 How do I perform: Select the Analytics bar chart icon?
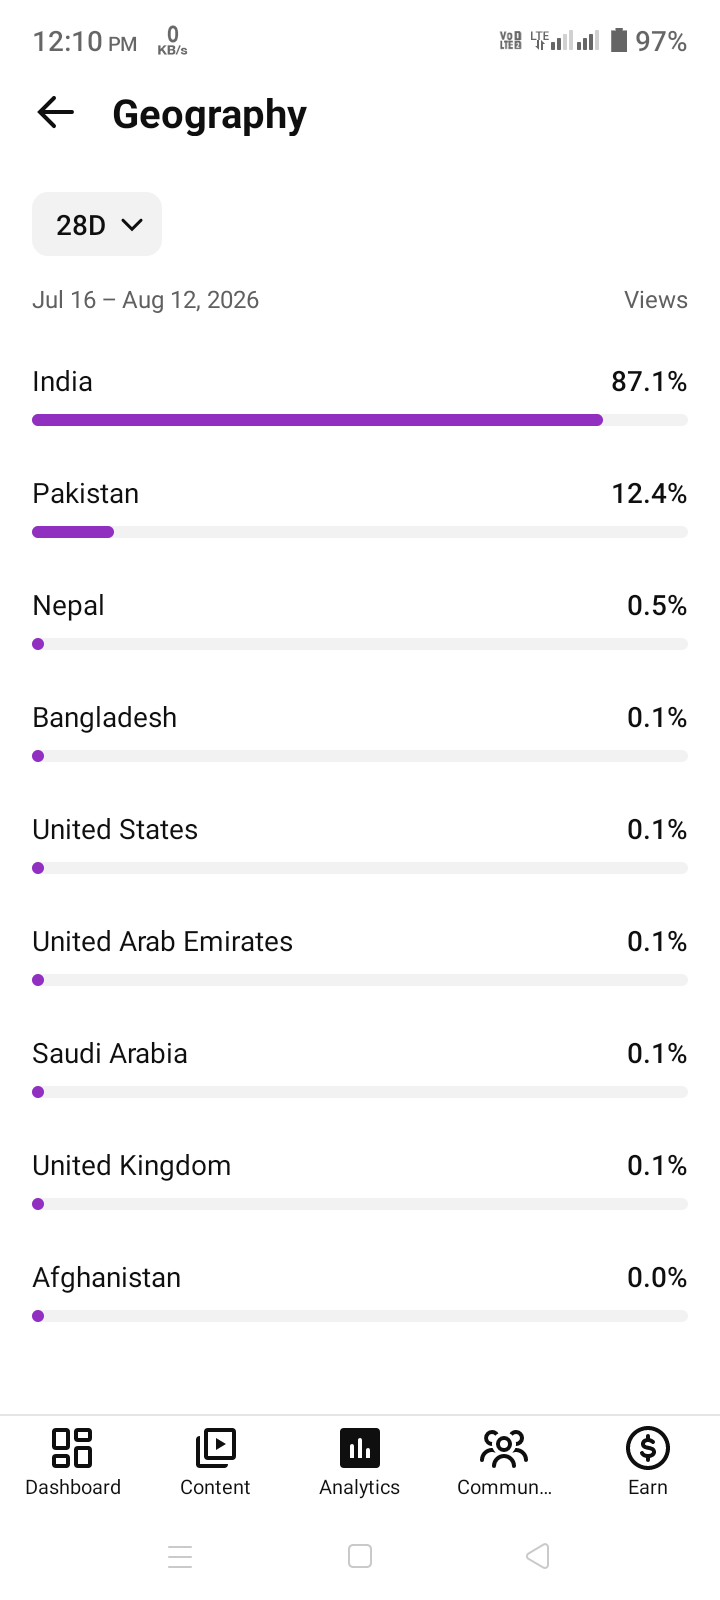[x=360, y=1447]
